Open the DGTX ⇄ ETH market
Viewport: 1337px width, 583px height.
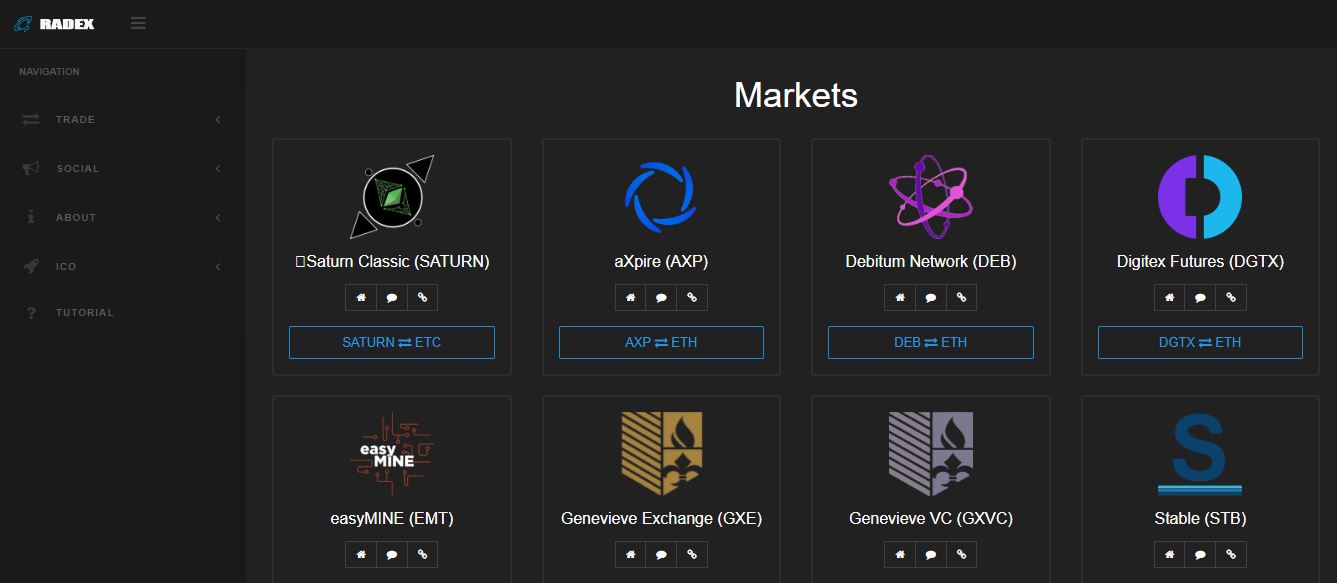[1200, 342]
